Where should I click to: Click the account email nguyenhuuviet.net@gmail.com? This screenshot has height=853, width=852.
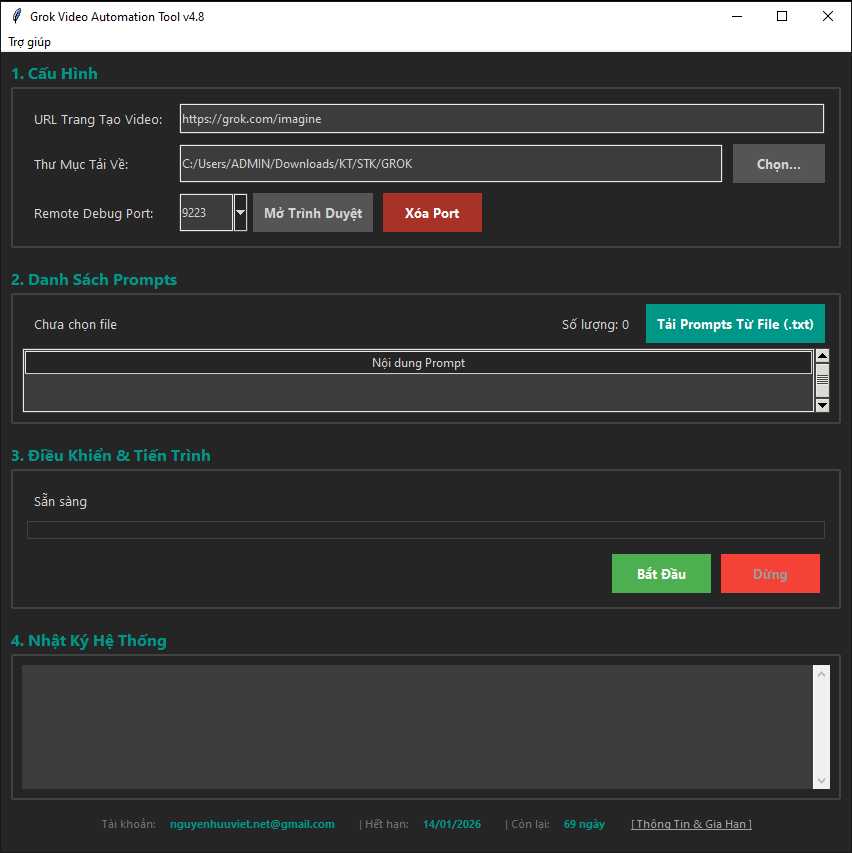(252, 824)
